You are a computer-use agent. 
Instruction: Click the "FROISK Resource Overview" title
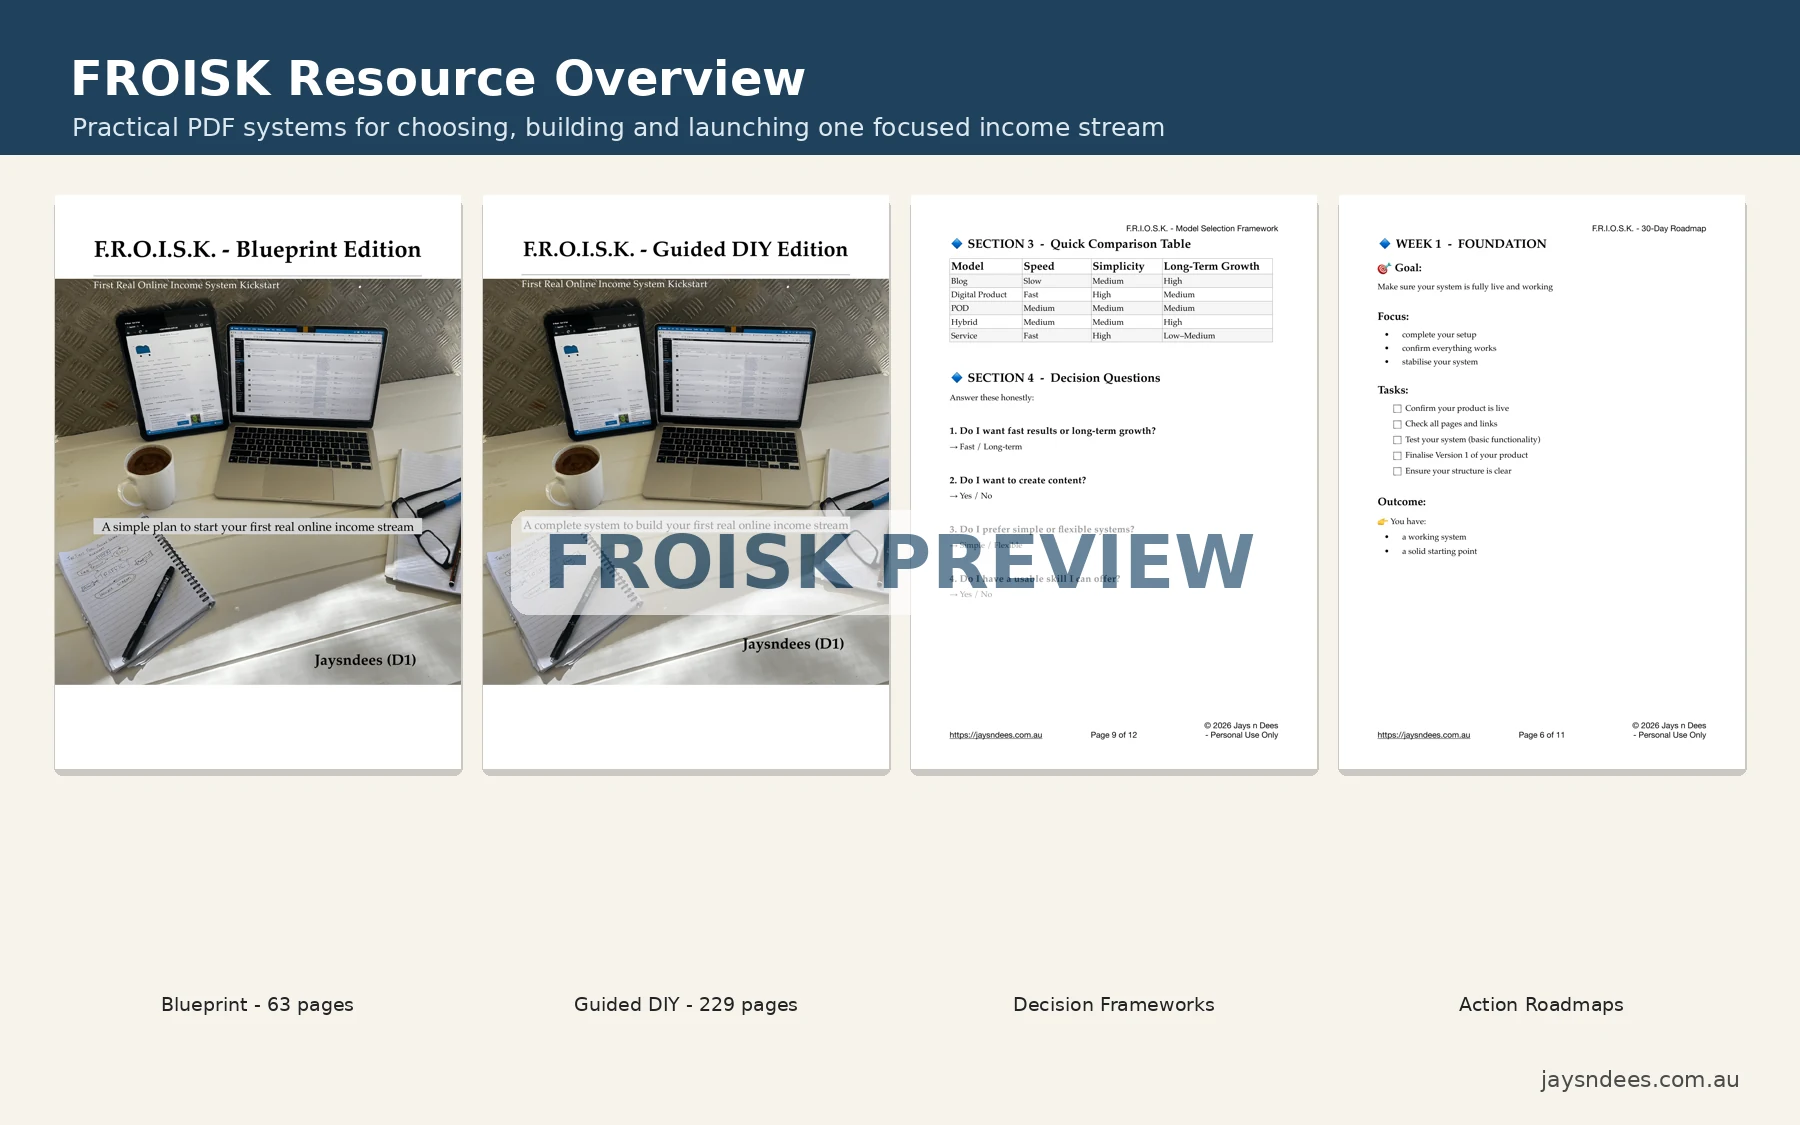(438, 78)
